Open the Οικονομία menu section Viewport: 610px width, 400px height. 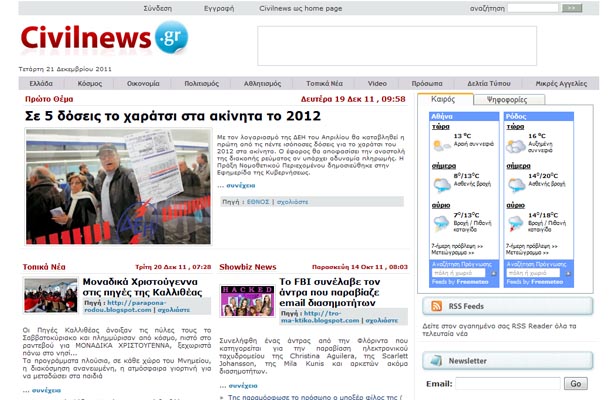tap(143, 83)
